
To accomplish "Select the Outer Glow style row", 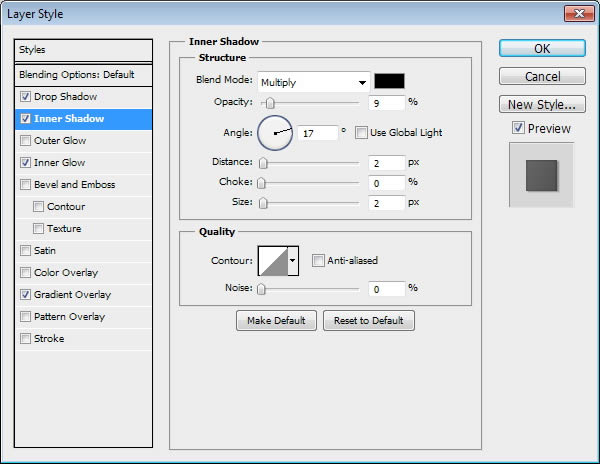I will click(x=83, y=140).
